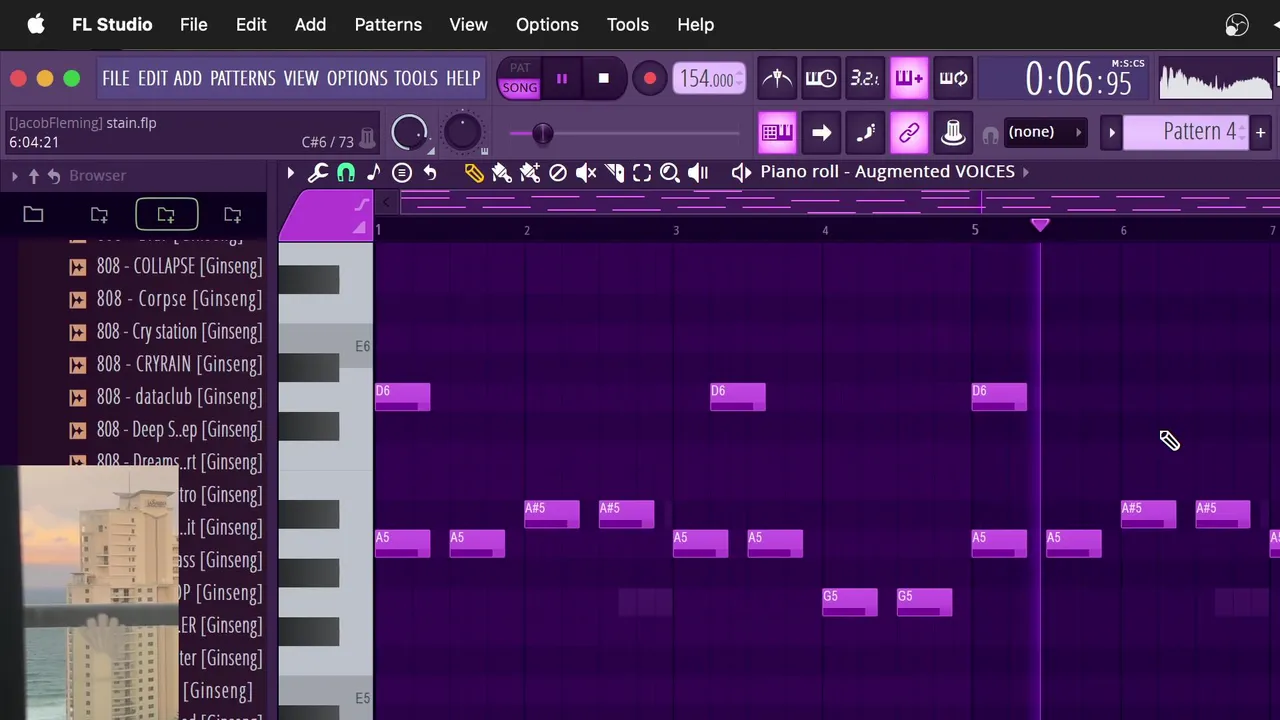1280x720 pixels.
Task: Select the outlined folder tab in Browser
Action: tap(166, 215)
